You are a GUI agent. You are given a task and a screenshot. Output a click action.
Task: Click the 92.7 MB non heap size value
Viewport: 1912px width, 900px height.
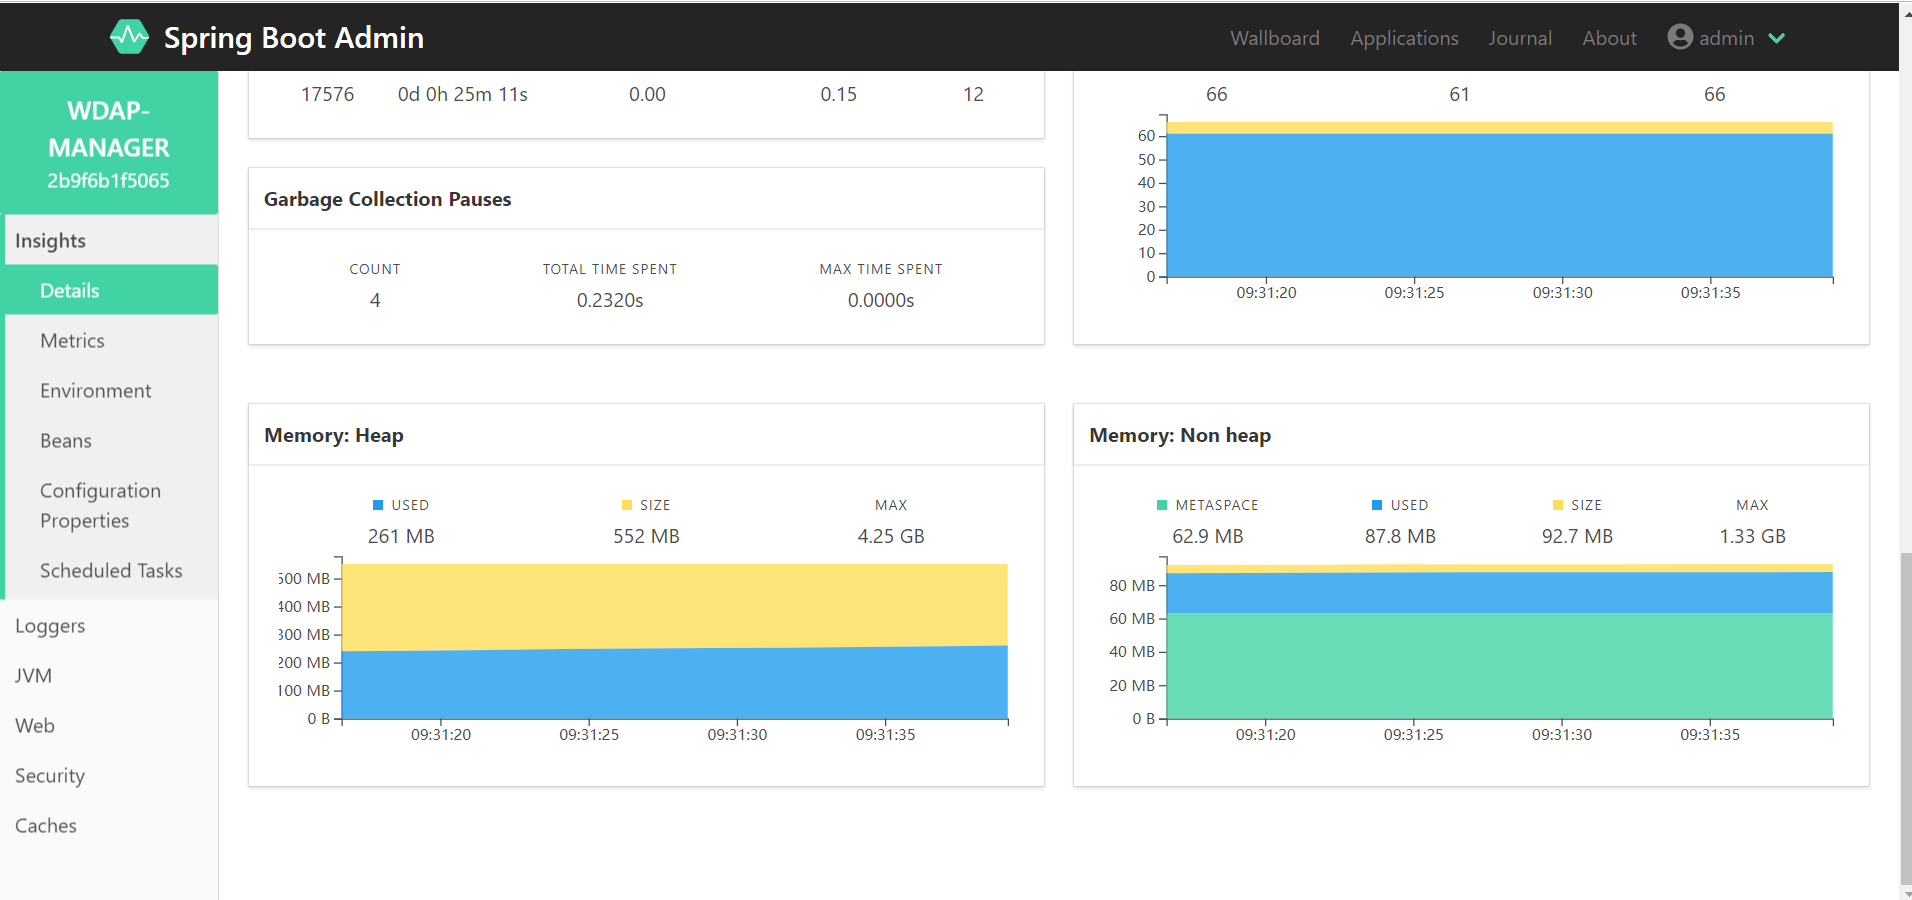point(1577,536)
